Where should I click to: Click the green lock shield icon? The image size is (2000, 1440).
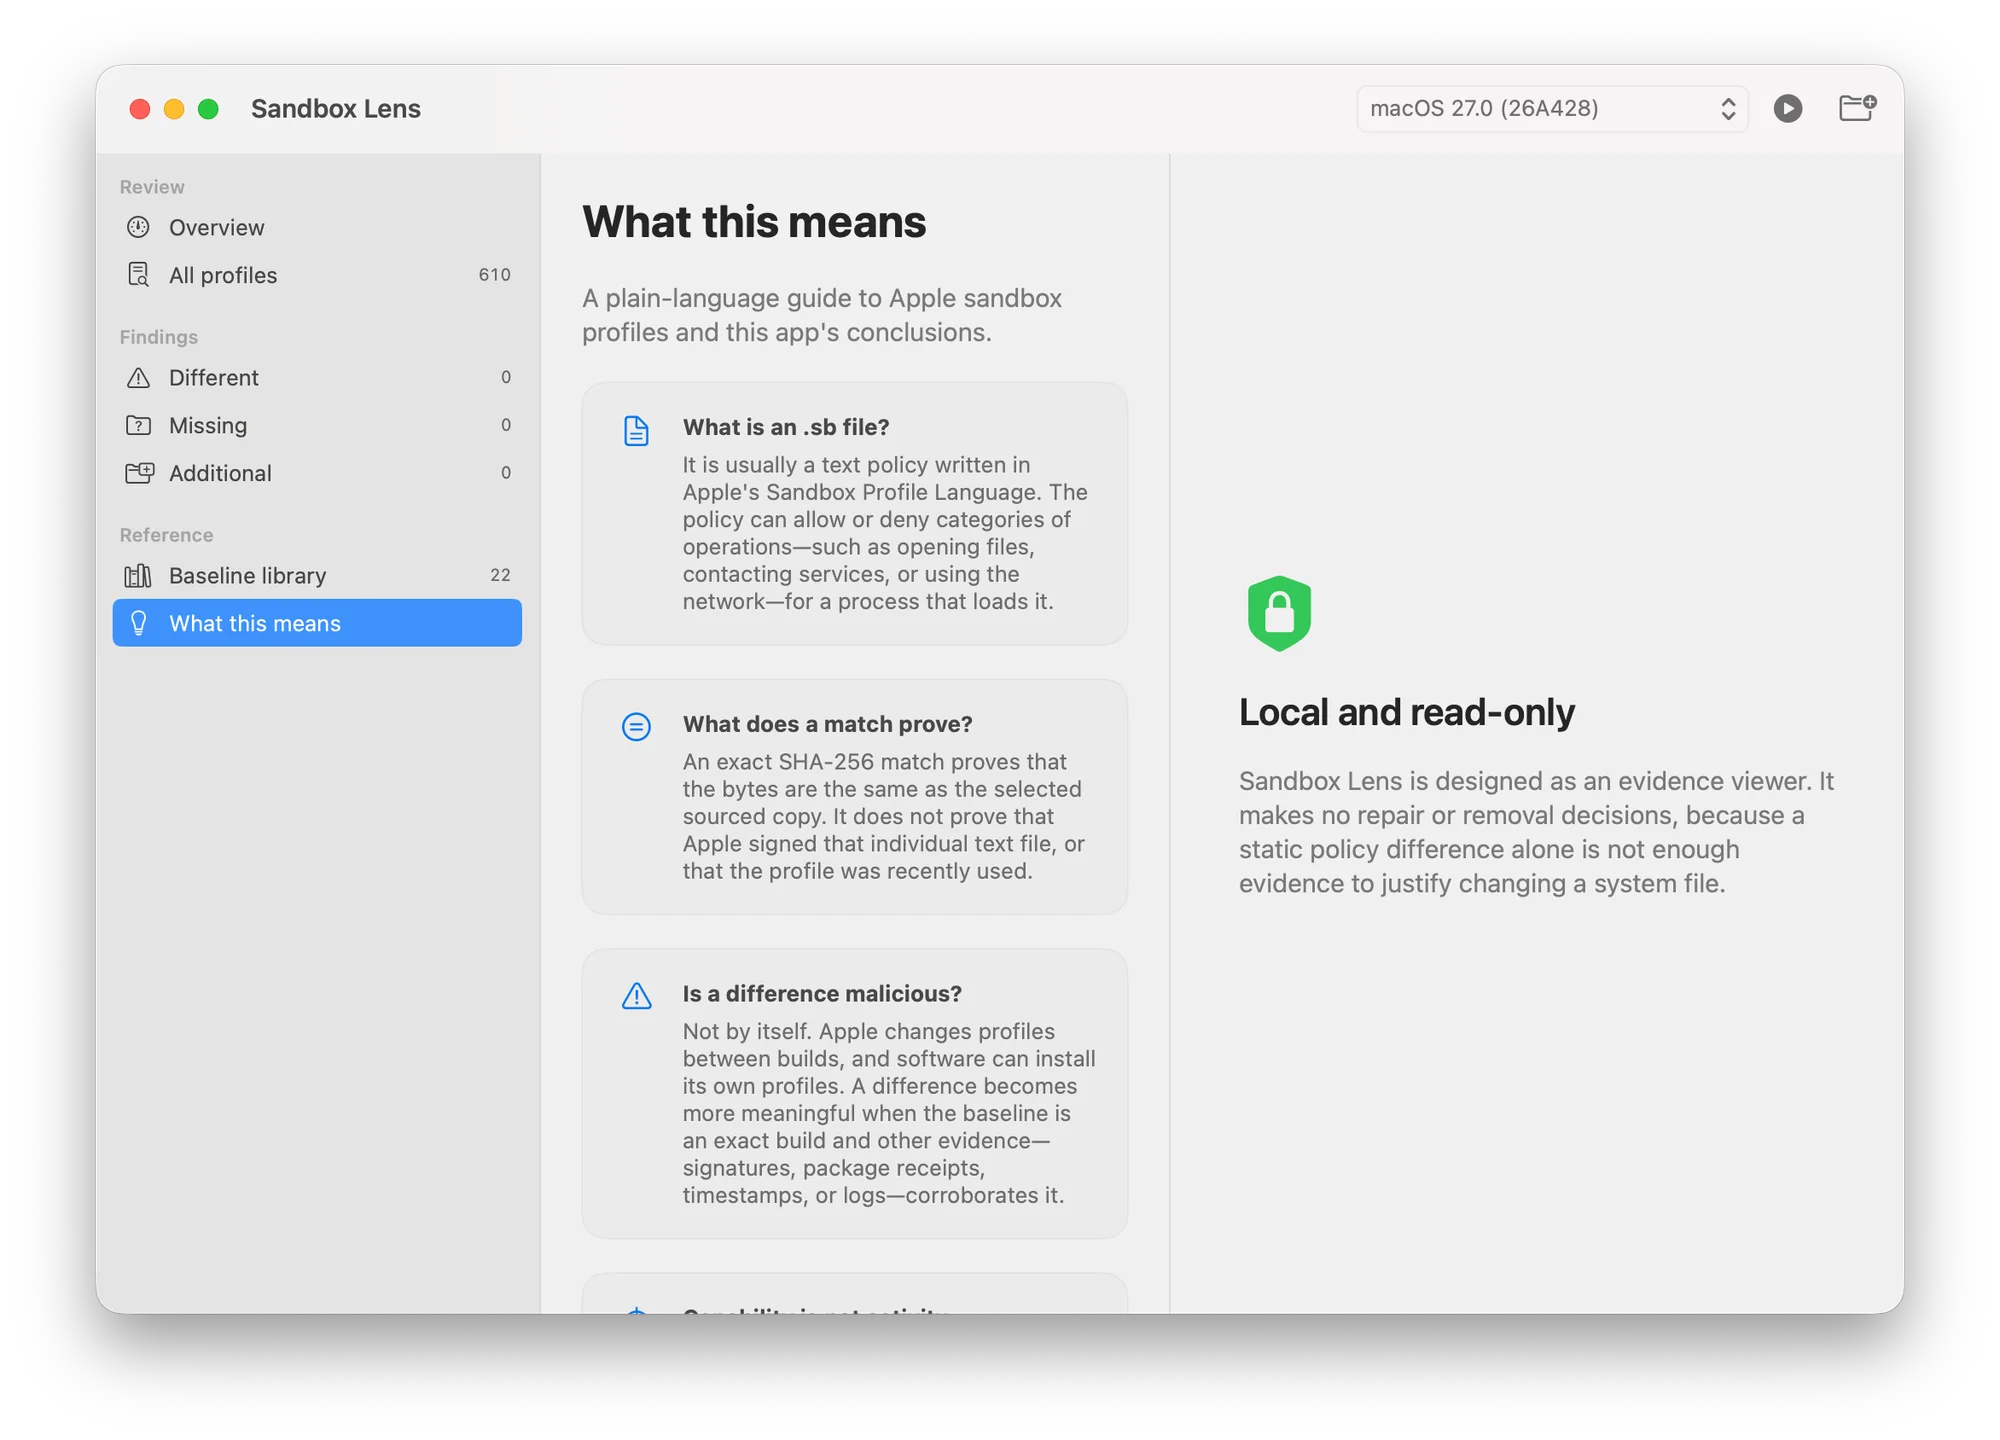(x=1279, y=613)
